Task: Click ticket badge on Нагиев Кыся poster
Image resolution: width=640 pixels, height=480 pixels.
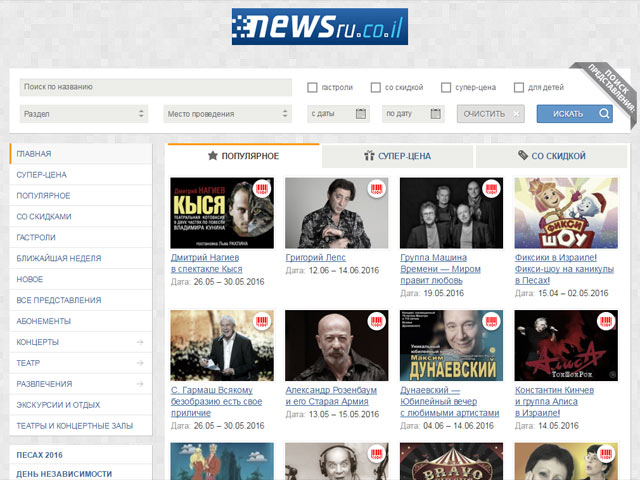Action: 262,189
